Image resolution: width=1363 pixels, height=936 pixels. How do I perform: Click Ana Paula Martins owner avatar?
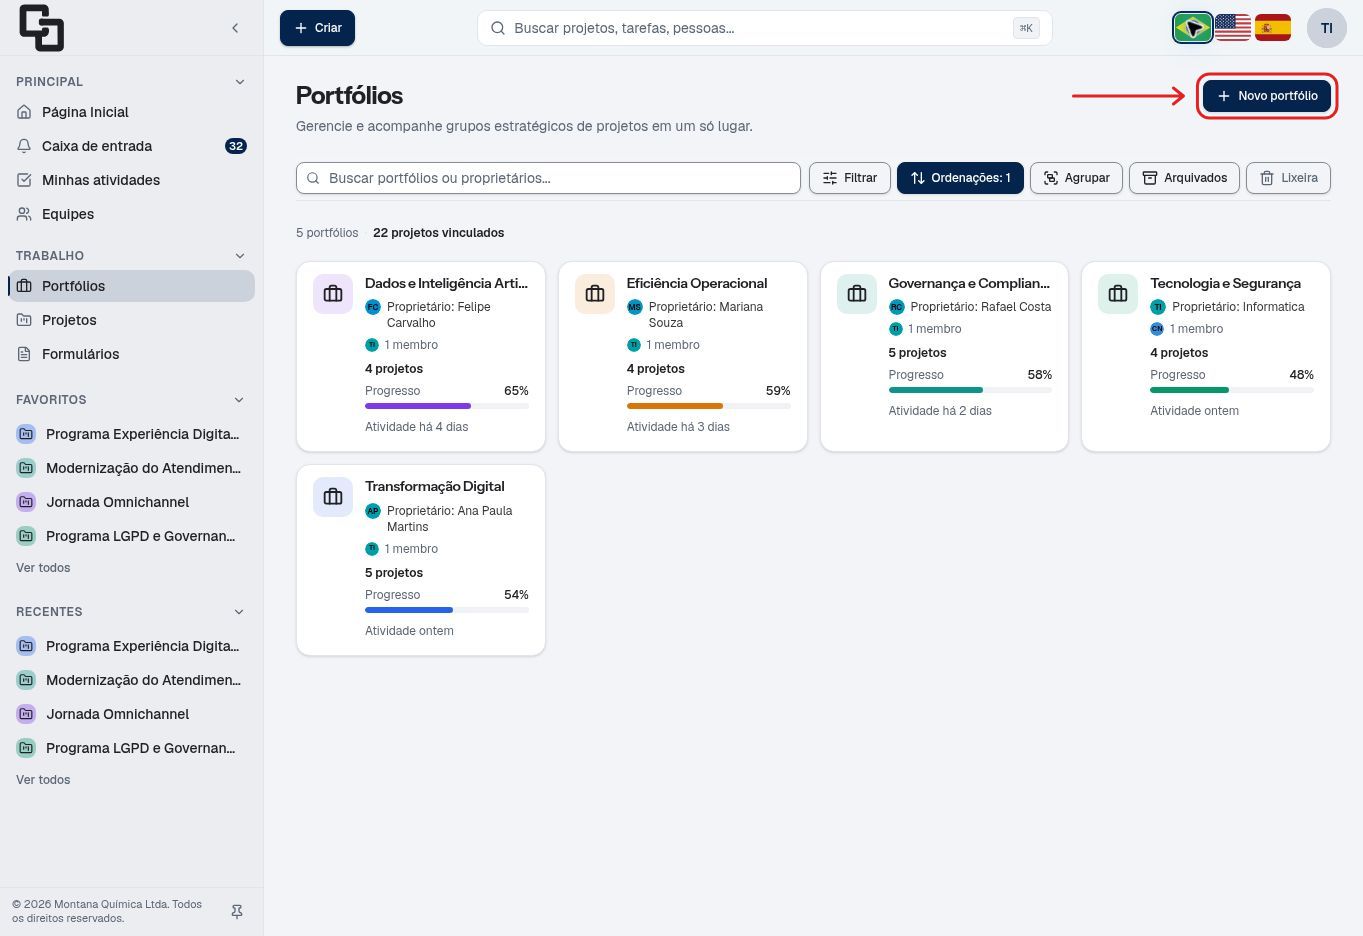(x=373, y=510)
